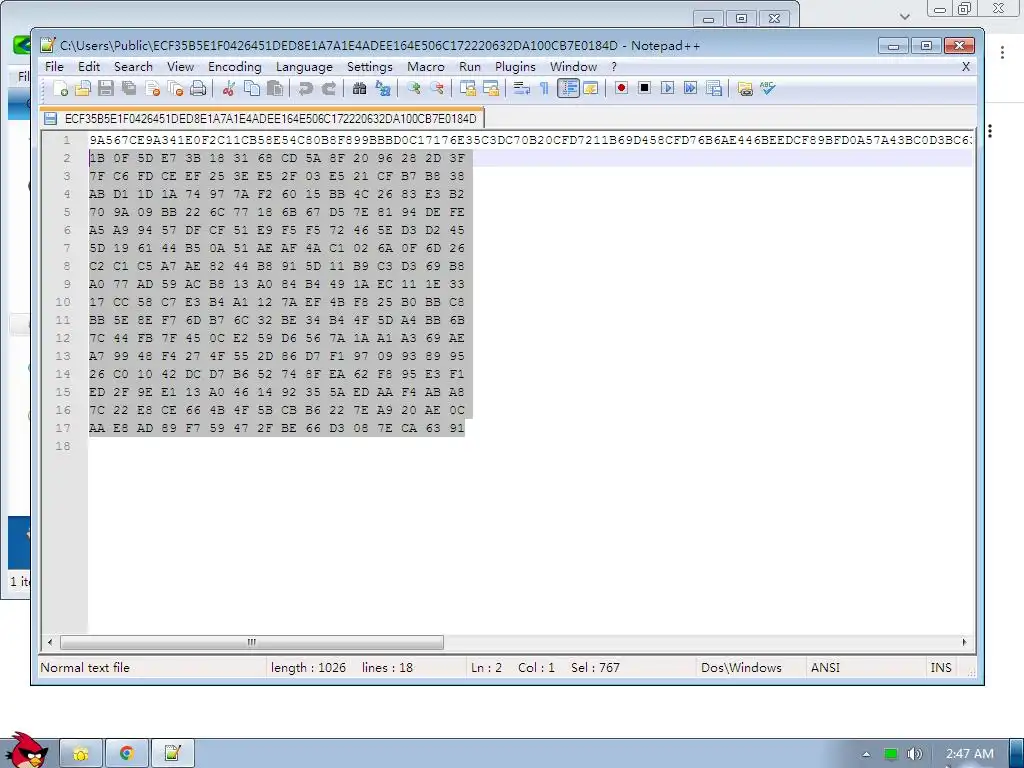Toggle word wrap in the toolbar
Image resolution: width=1024 pixels, height=768 pixels.
pyautogui.click(x=521, y=88)
